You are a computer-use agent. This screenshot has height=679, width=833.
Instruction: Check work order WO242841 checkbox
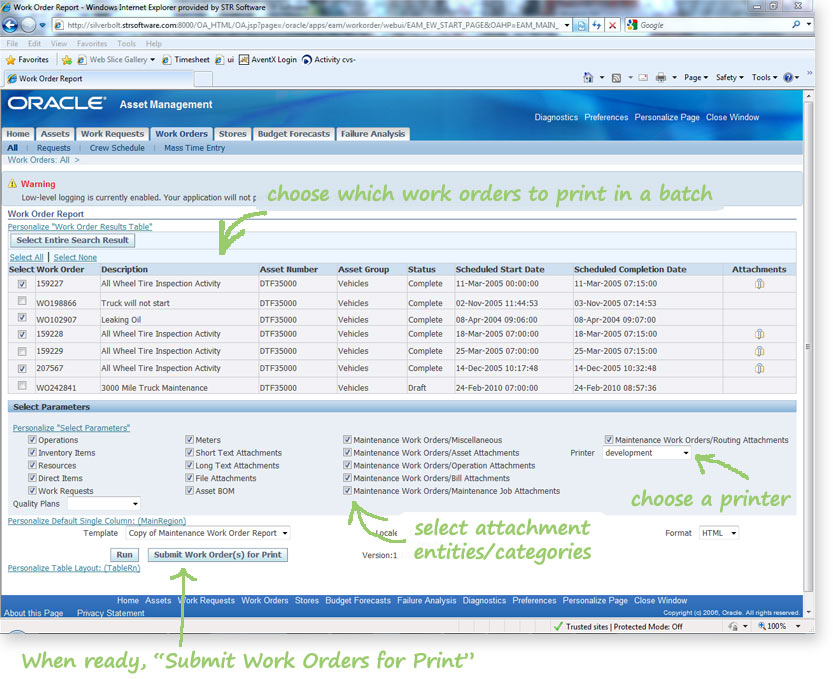[22, 385]
